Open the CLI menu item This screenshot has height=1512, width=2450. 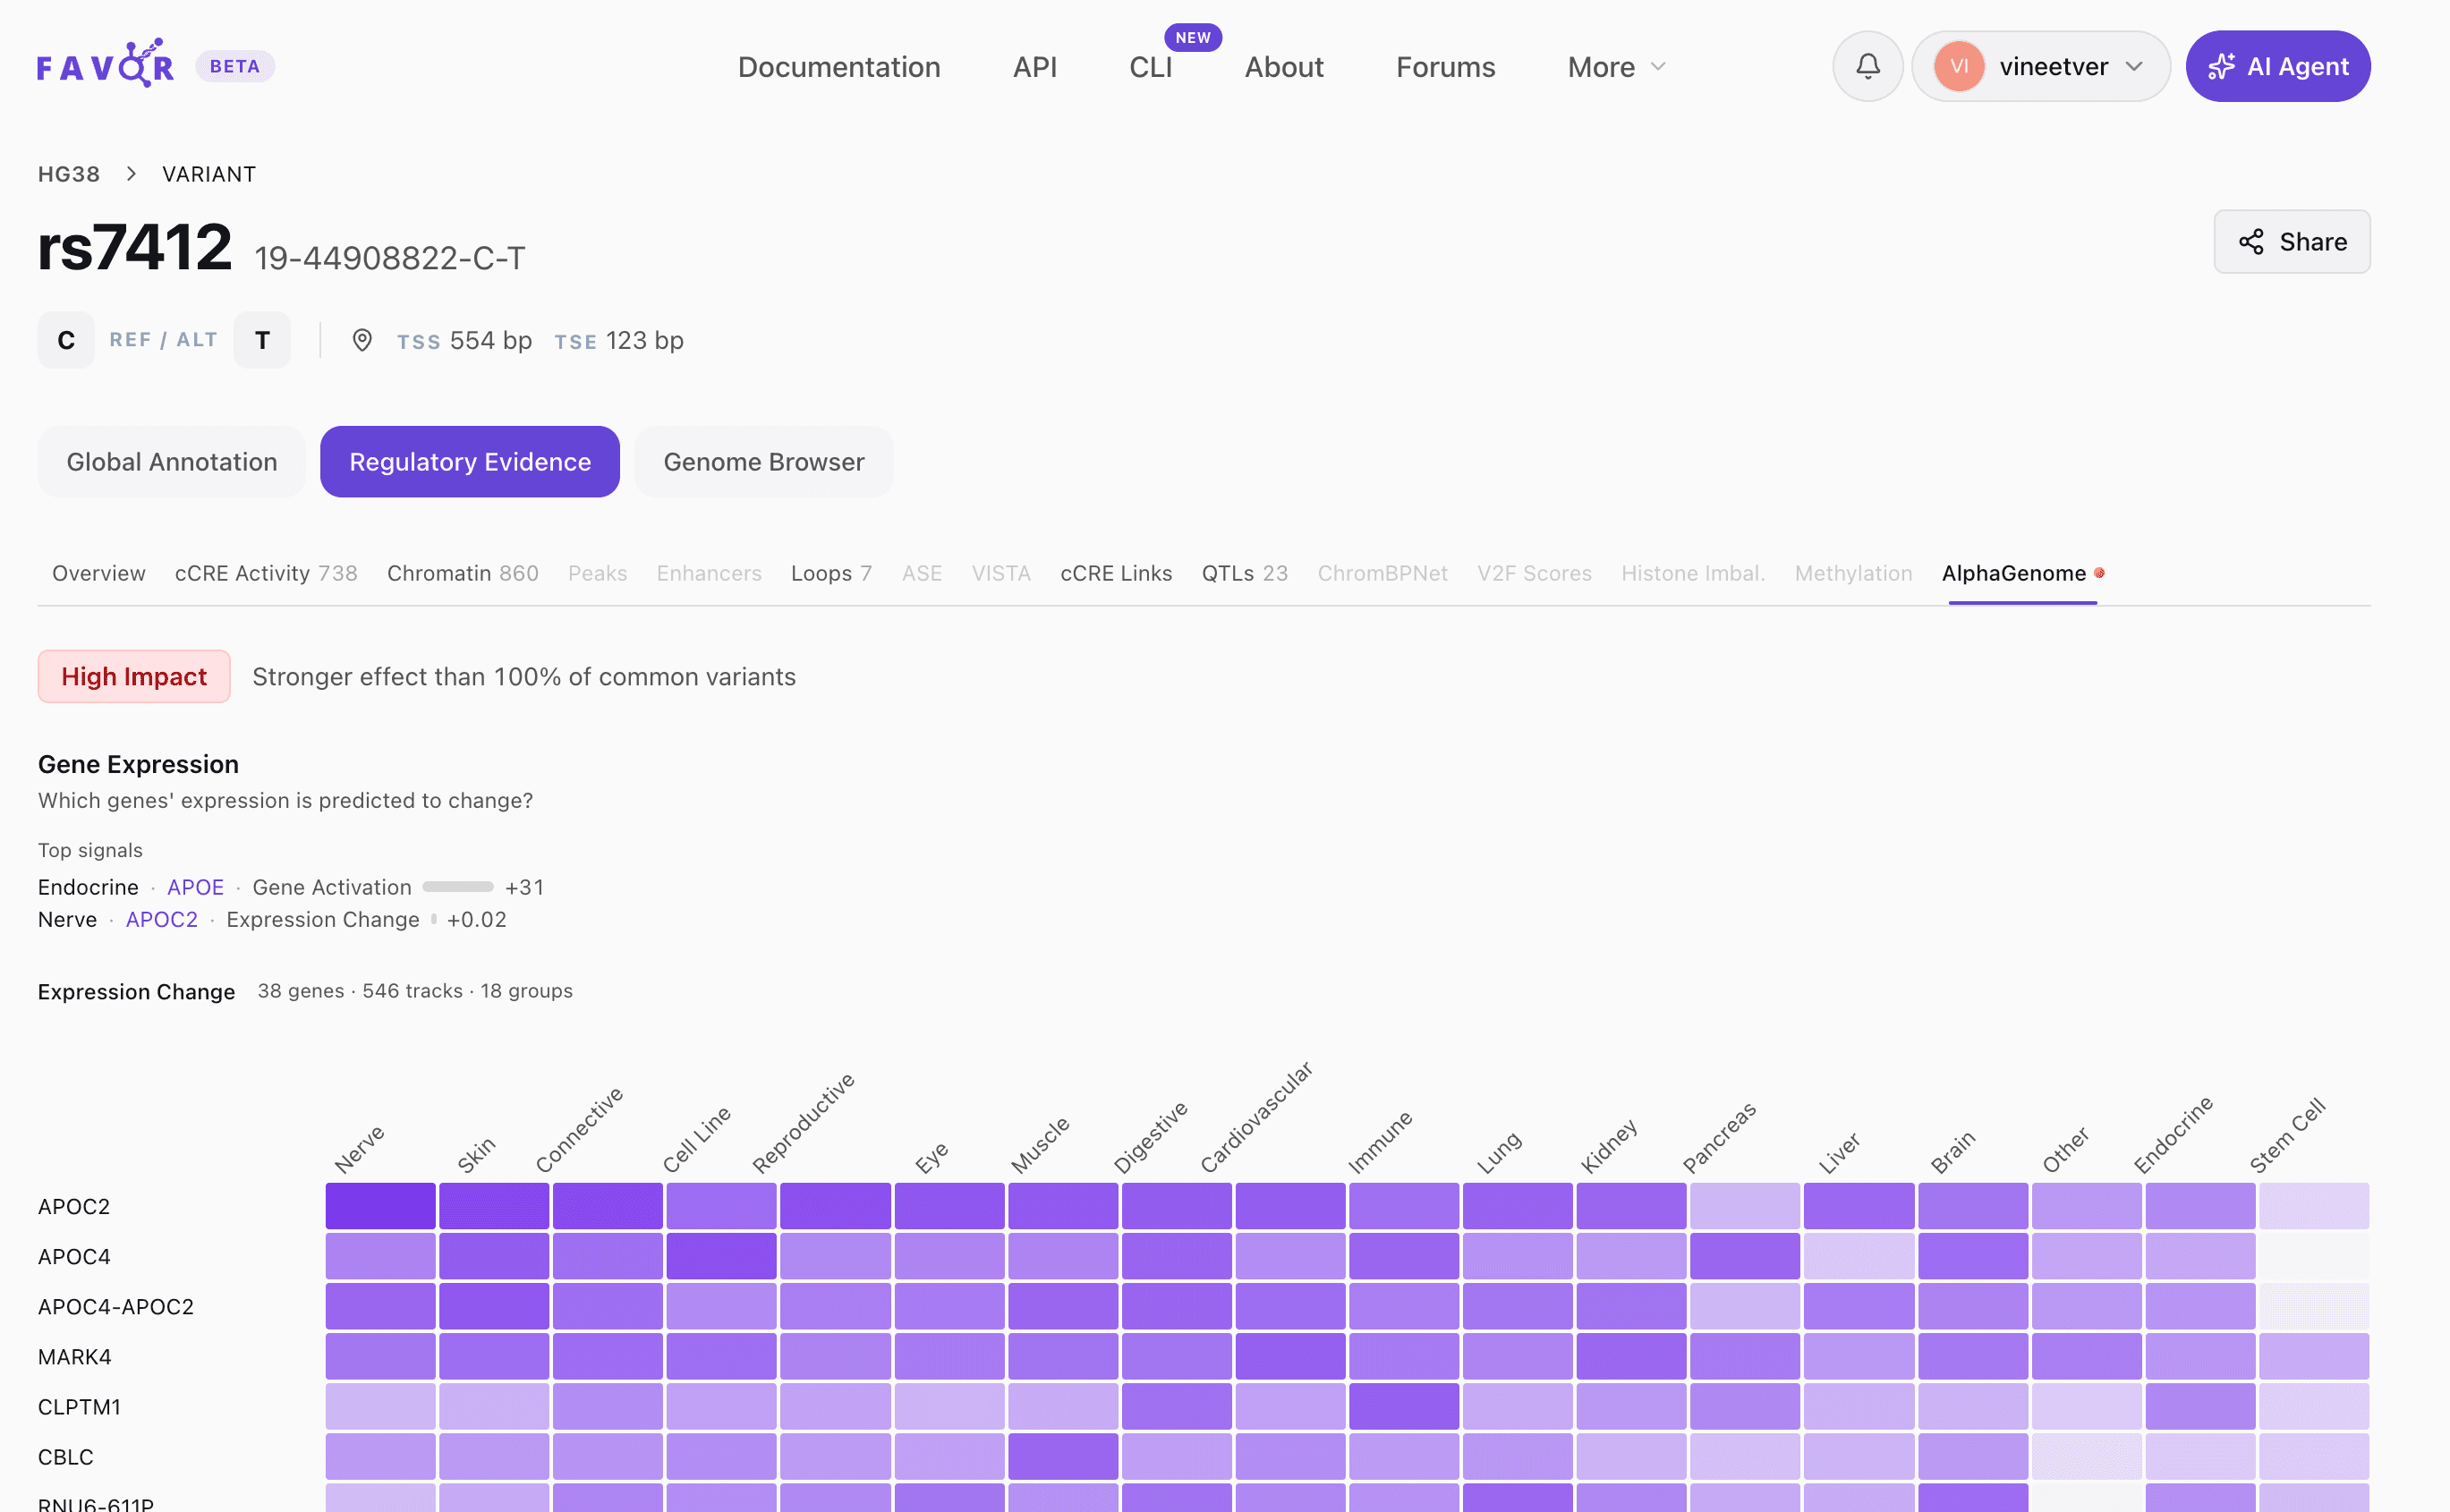pos(1150,67)
